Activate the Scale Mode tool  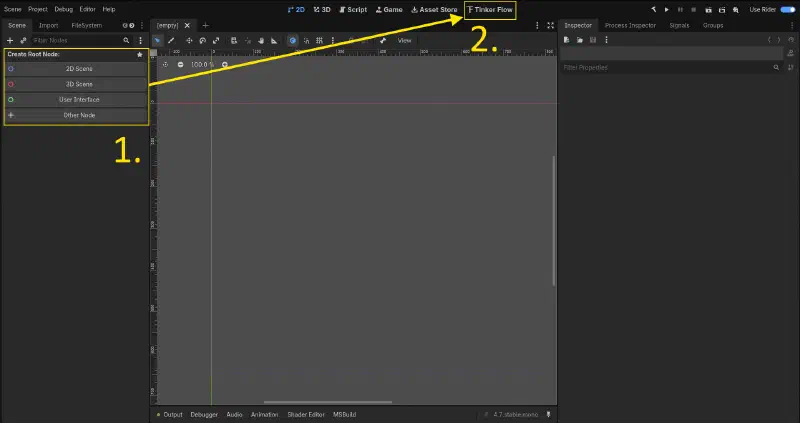click(216, 40)
